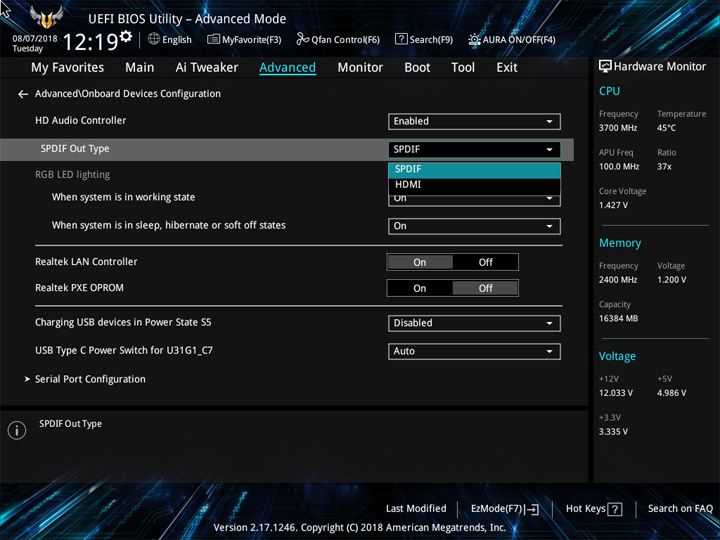Open working state RGB LED dropdown arrow
Screen dimensions: 720x540
(x=549, y=199)
